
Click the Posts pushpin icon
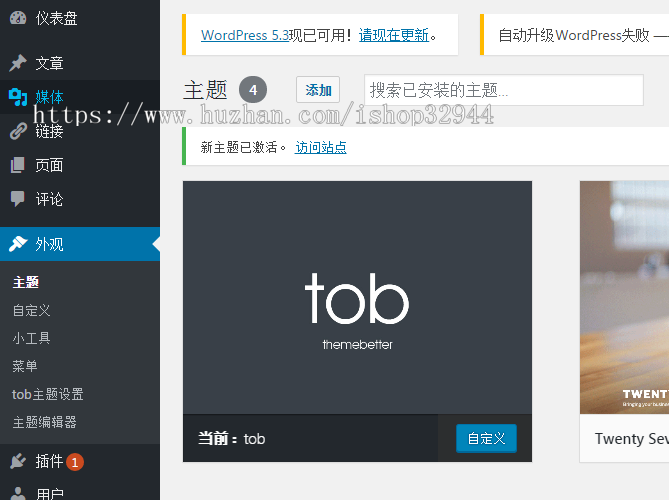(18, 63)
